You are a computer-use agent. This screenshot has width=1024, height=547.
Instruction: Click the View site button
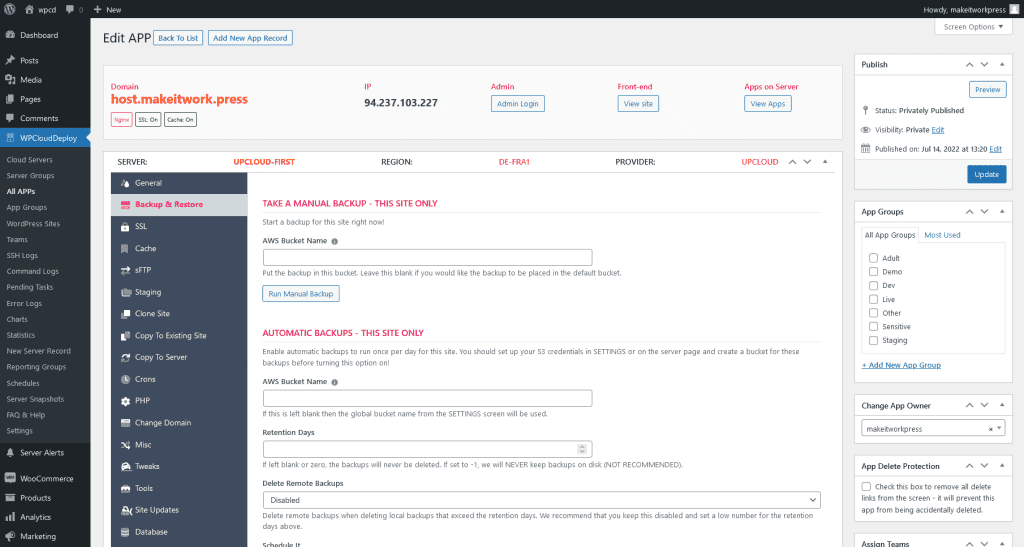[x=638, y=104]
